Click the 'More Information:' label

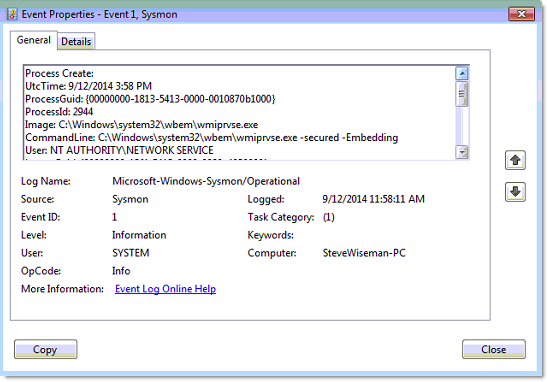62,289
